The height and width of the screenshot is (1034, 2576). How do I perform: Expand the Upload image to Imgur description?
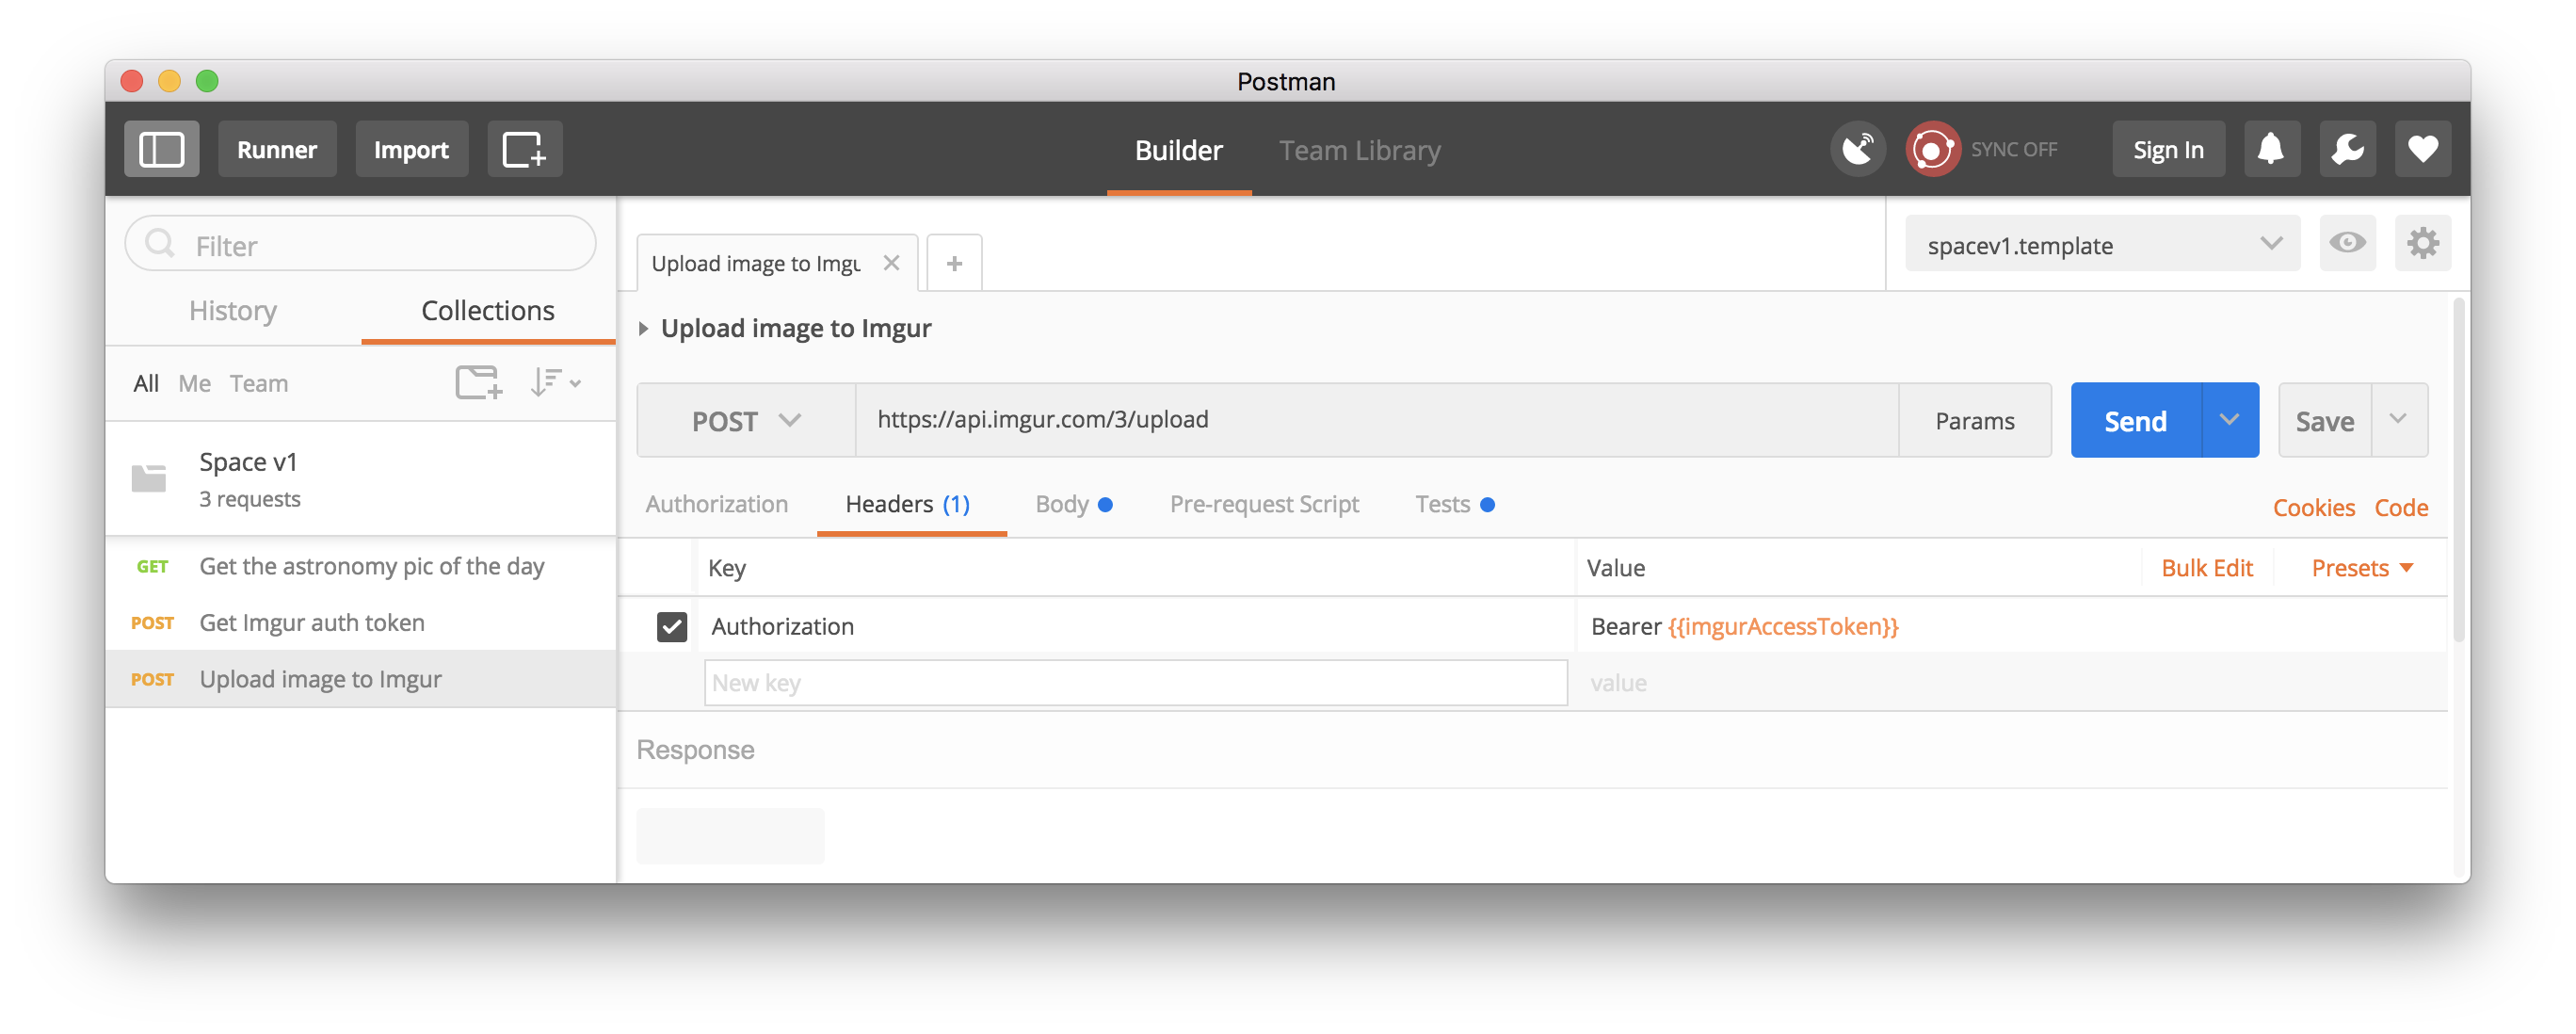pyautogui.click(x=644, y=329)
